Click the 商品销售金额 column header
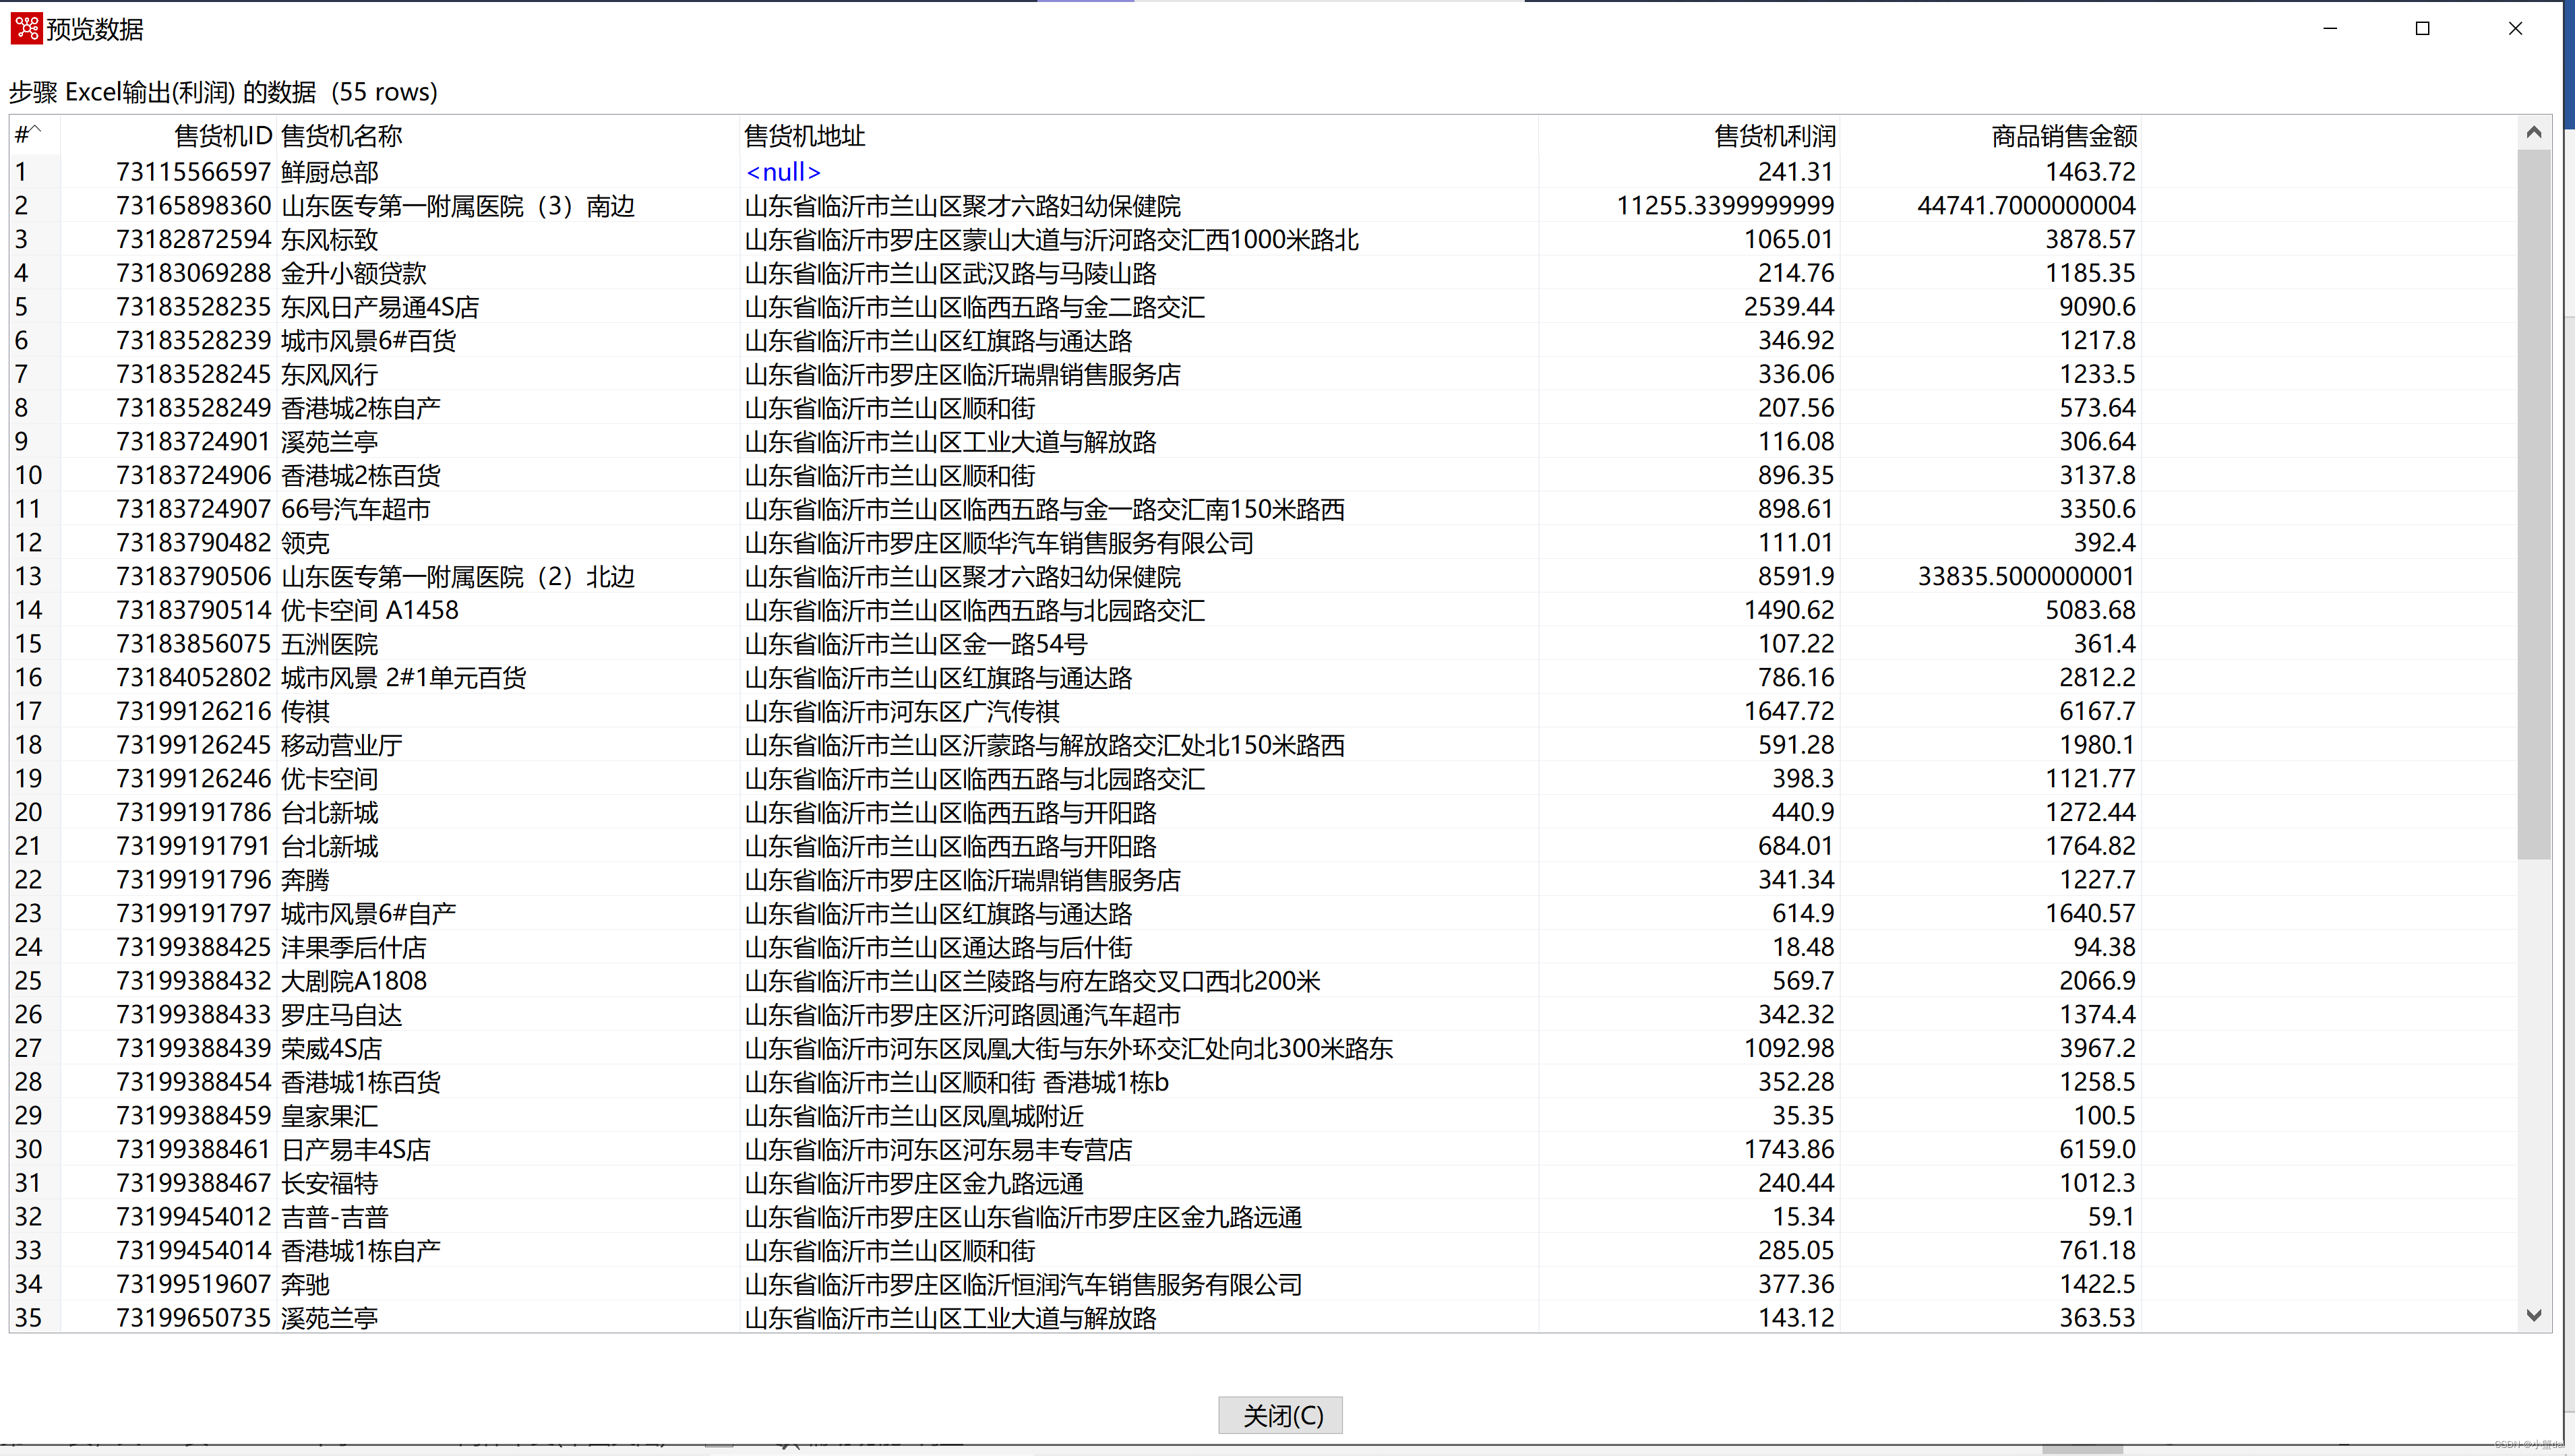 tap(2064, 135)
